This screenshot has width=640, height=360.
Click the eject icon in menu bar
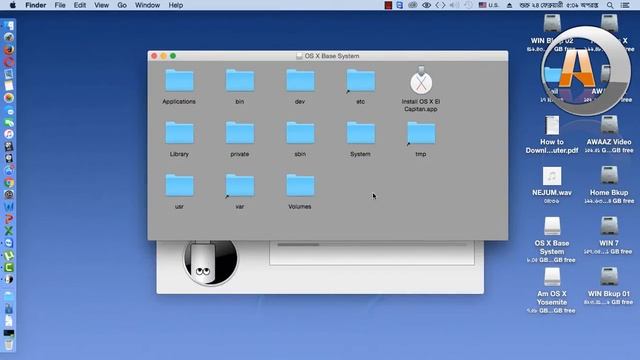pyautogui.click(x=509, y=5)
